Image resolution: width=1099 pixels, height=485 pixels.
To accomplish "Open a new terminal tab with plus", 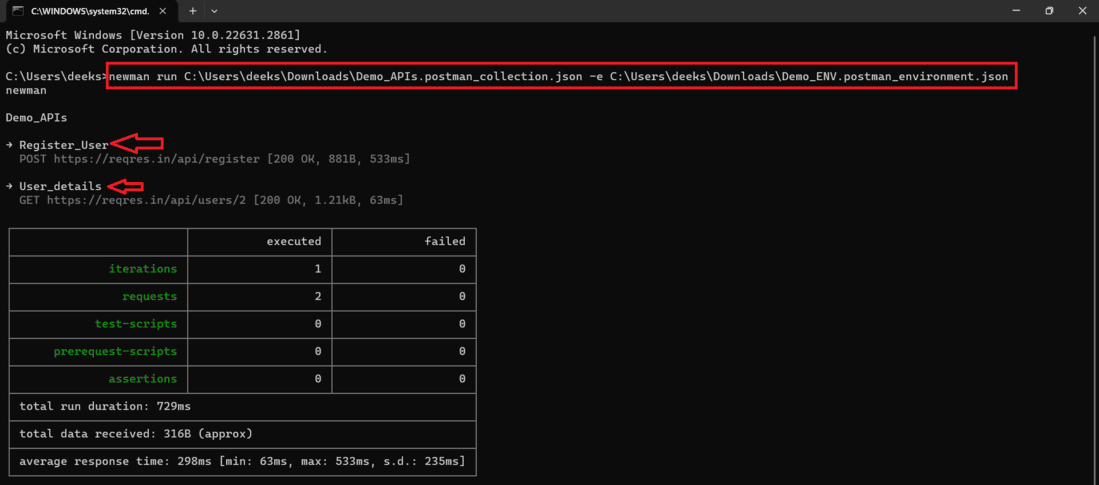I will coord(193,11).
